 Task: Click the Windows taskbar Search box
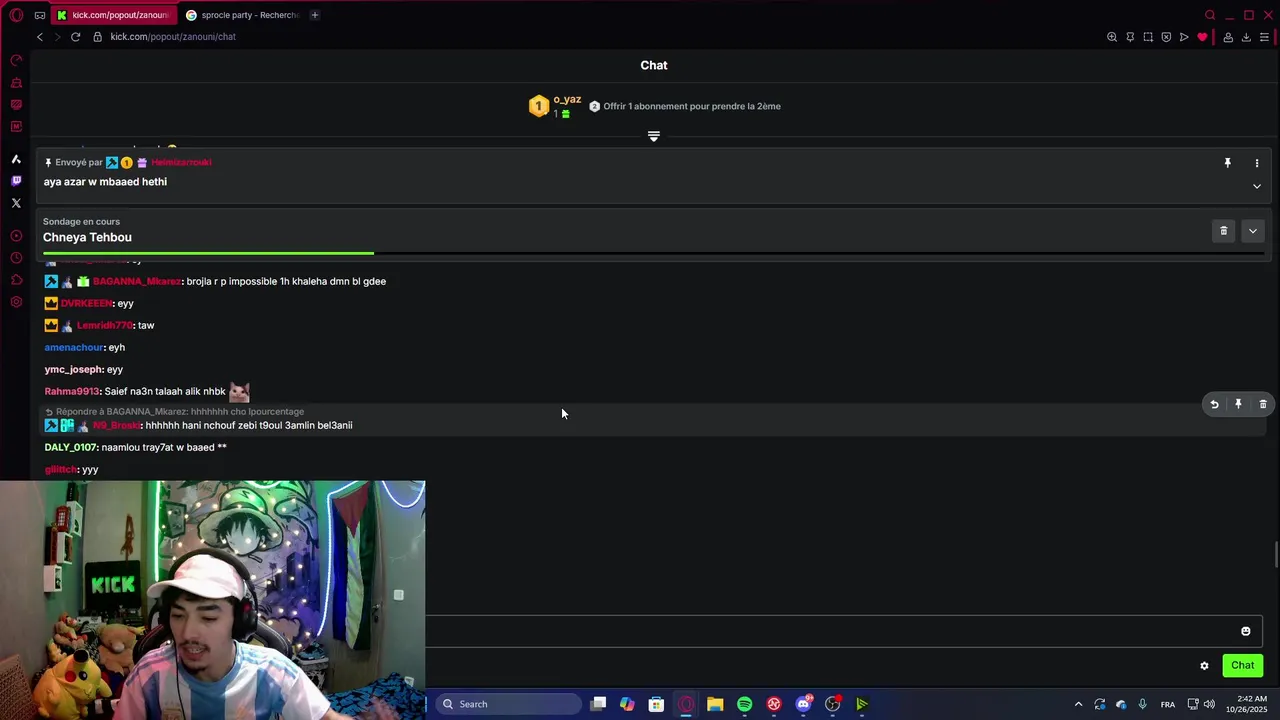pyautogui.click(x=511, y=704)
